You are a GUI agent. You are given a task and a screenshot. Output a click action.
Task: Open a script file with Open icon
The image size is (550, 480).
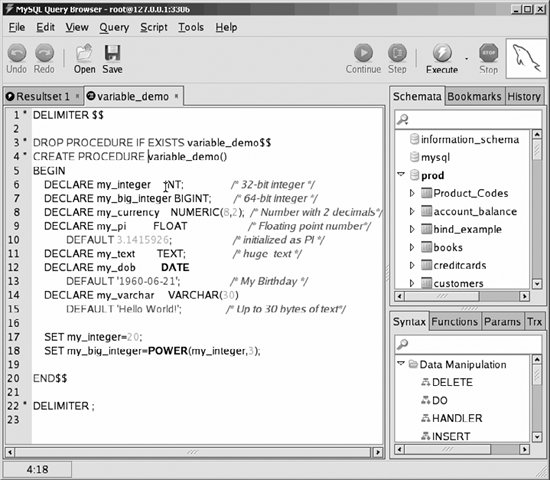click(84, 53)
